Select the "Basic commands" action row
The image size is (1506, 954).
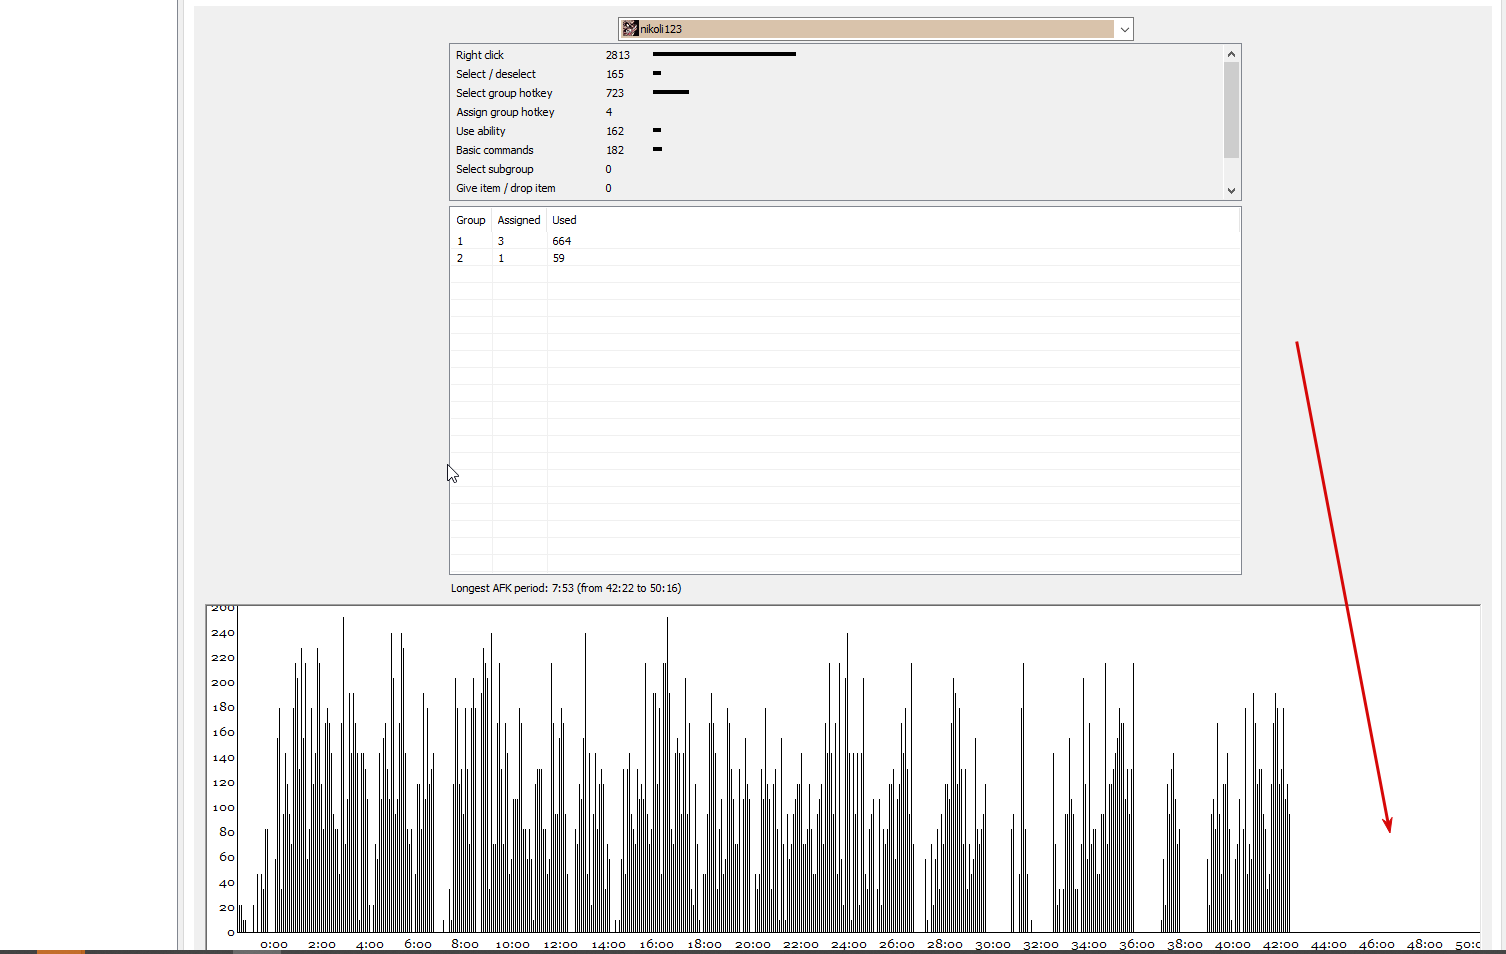click(x=836, y=150)
